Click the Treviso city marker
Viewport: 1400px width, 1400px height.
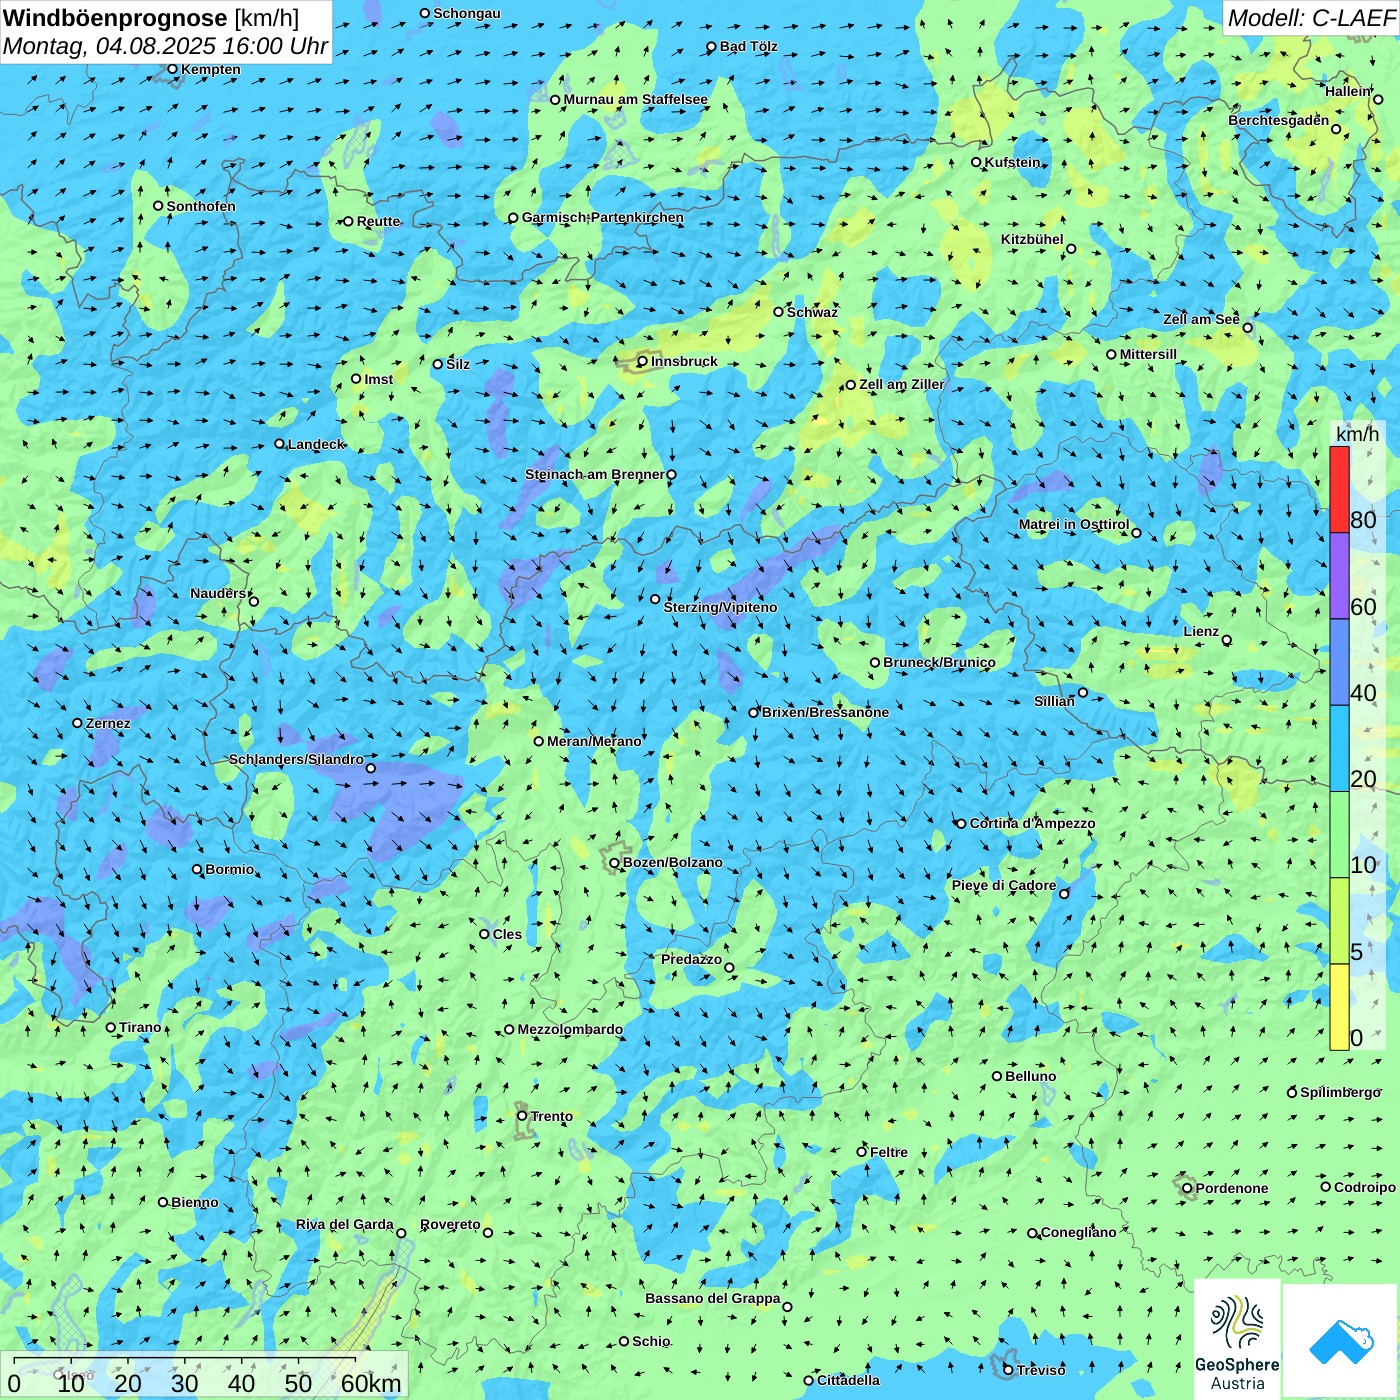click(x=1008, y=1370)
